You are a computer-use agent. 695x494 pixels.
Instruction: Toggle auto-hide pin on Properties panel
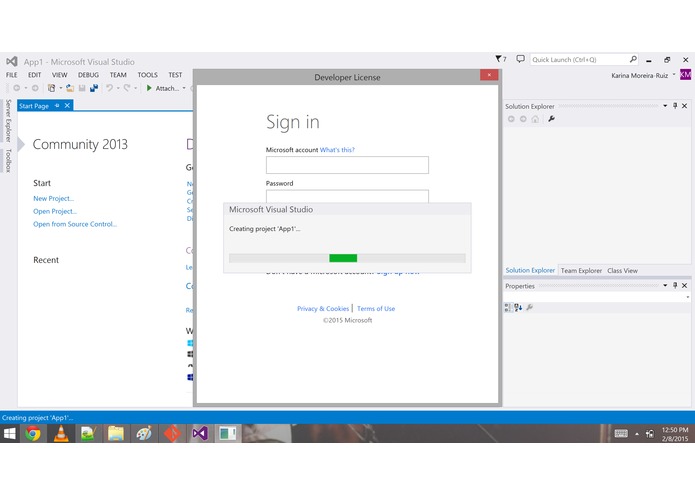point(675,285)
